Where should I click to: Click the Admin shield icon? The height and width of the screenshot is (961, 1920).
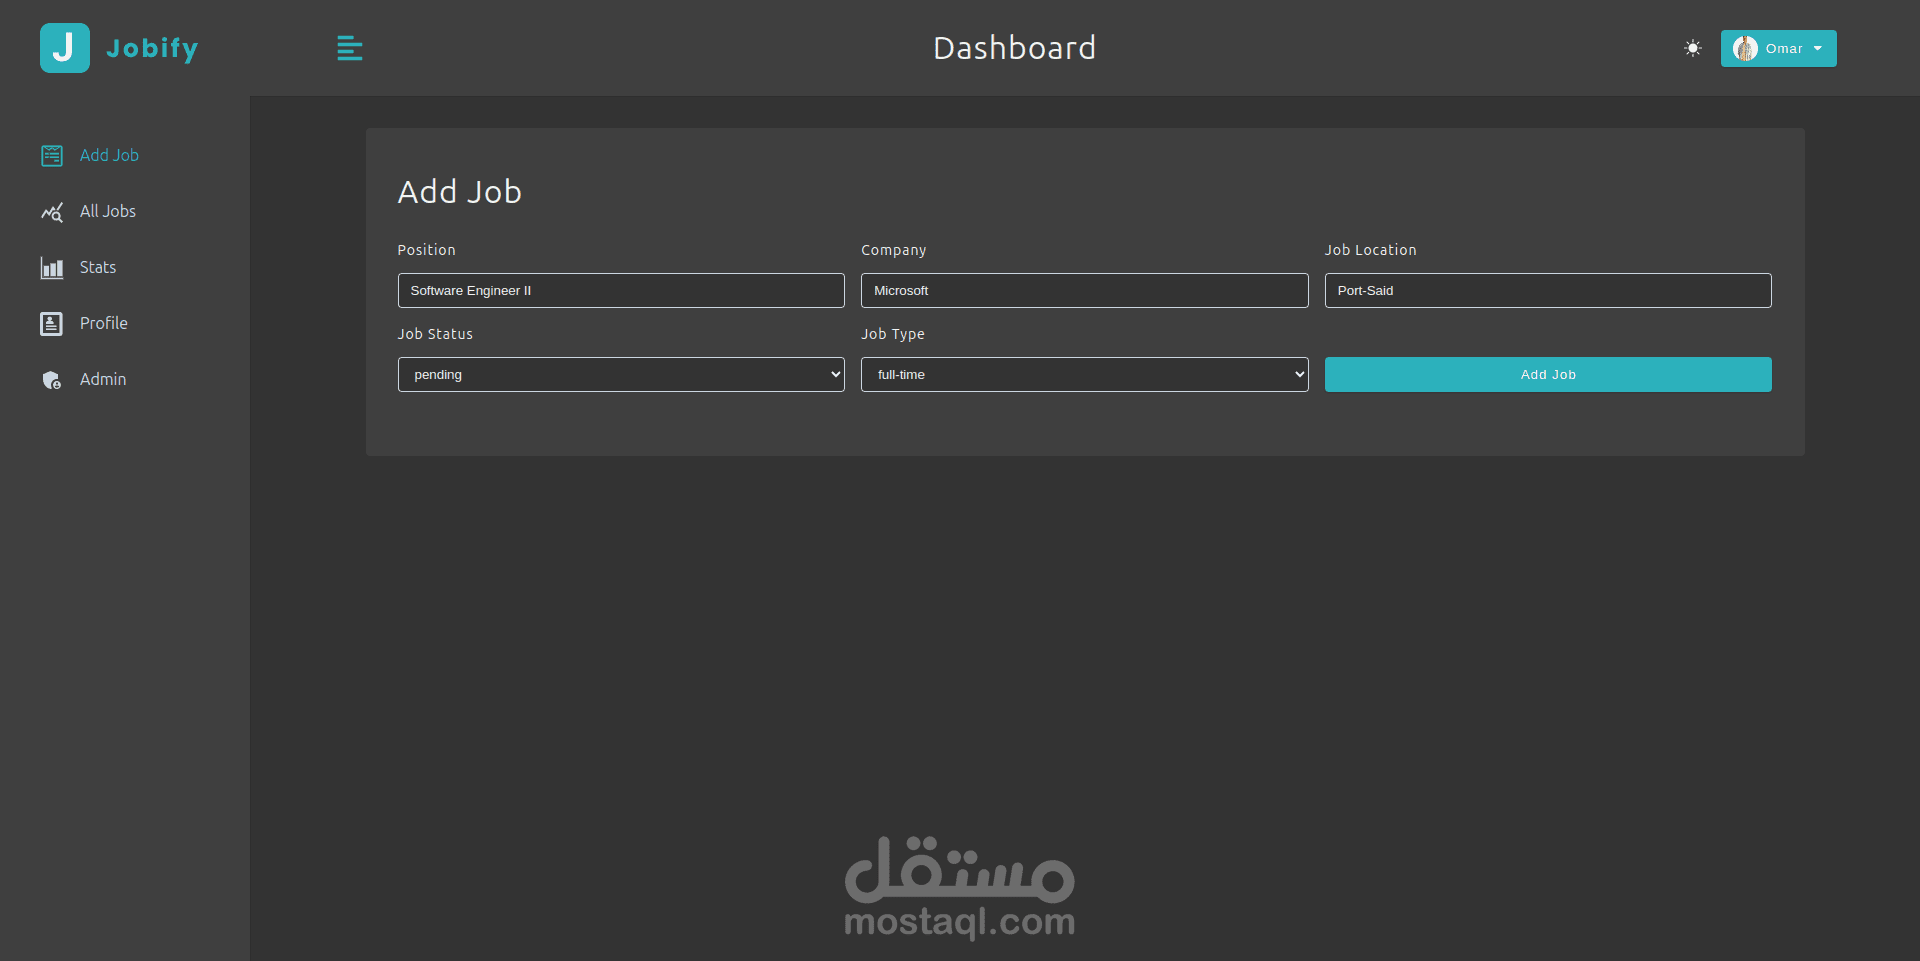pyautogui.click(x=52, y=380)
